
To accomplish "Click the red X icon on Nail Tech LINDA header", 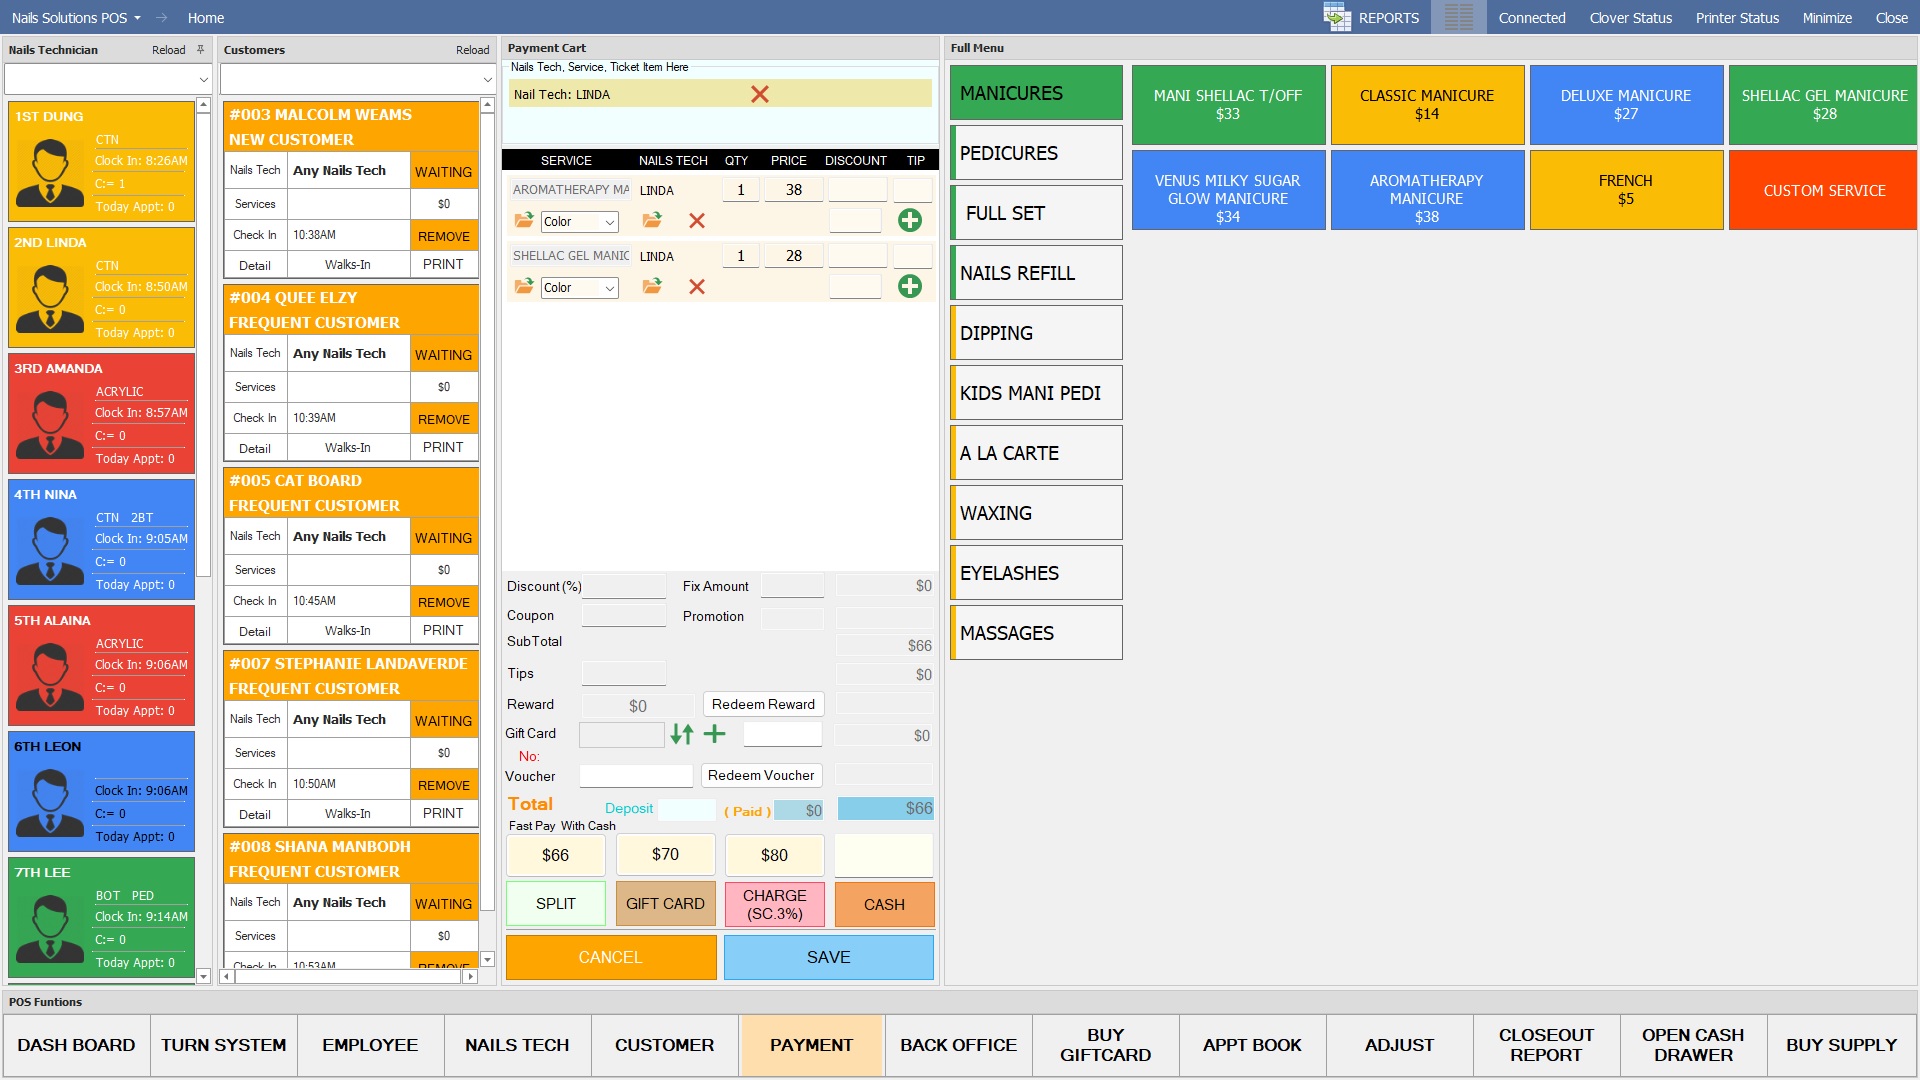I will [x=760, y=94].
